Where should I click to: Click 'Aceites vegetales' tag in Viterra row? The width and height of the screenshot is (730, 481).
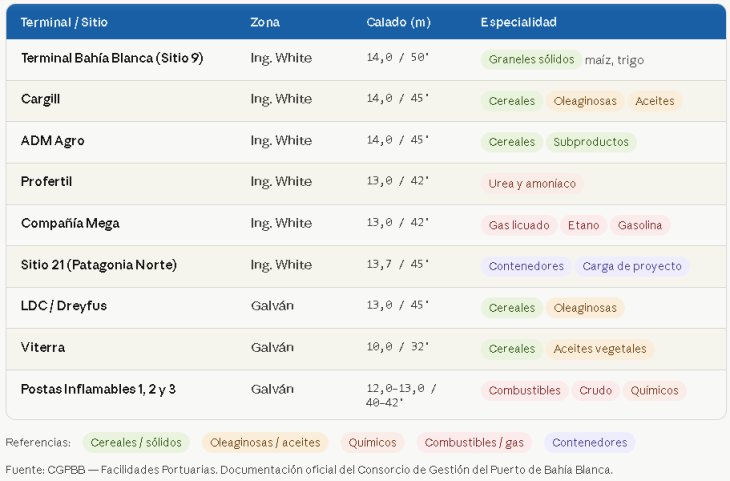coord(600,349)
